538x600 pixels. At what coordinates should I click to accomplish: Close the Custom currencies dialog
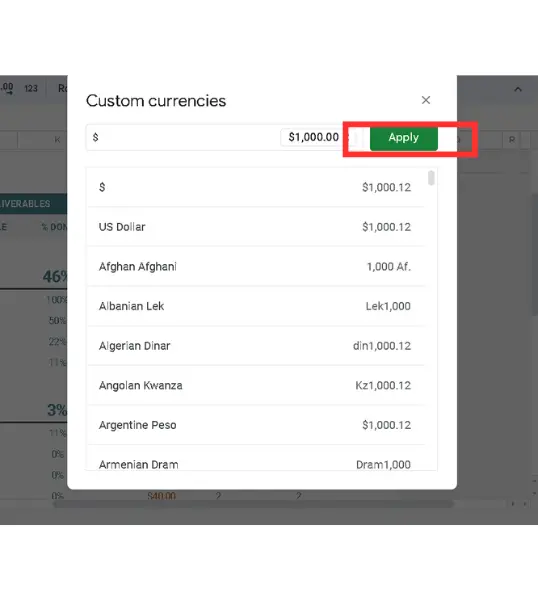426,100
